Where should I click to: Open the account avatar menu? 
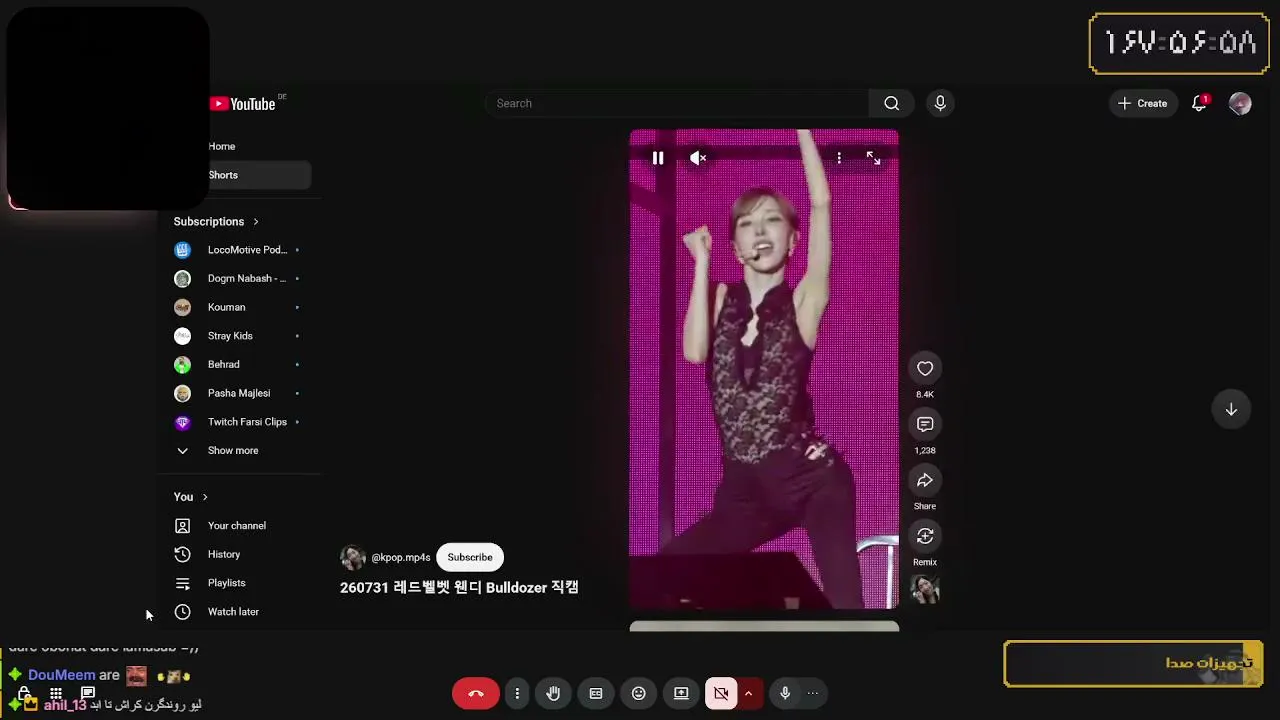1240,103
